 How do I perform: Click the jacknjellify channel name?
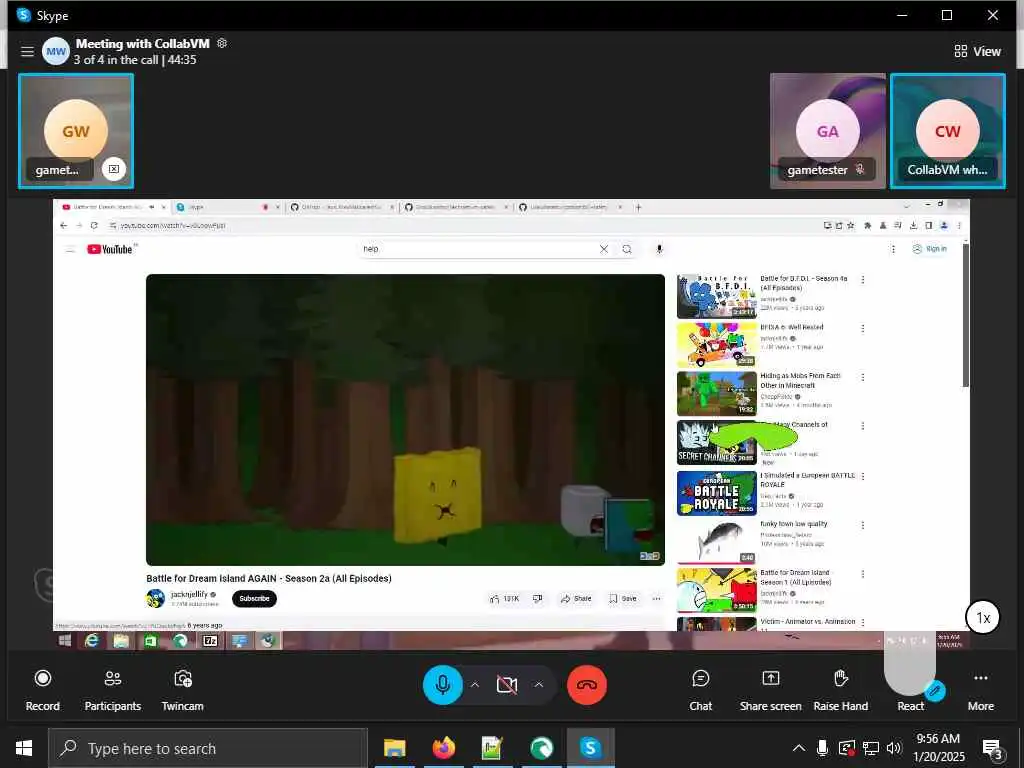tap(189, 594)
